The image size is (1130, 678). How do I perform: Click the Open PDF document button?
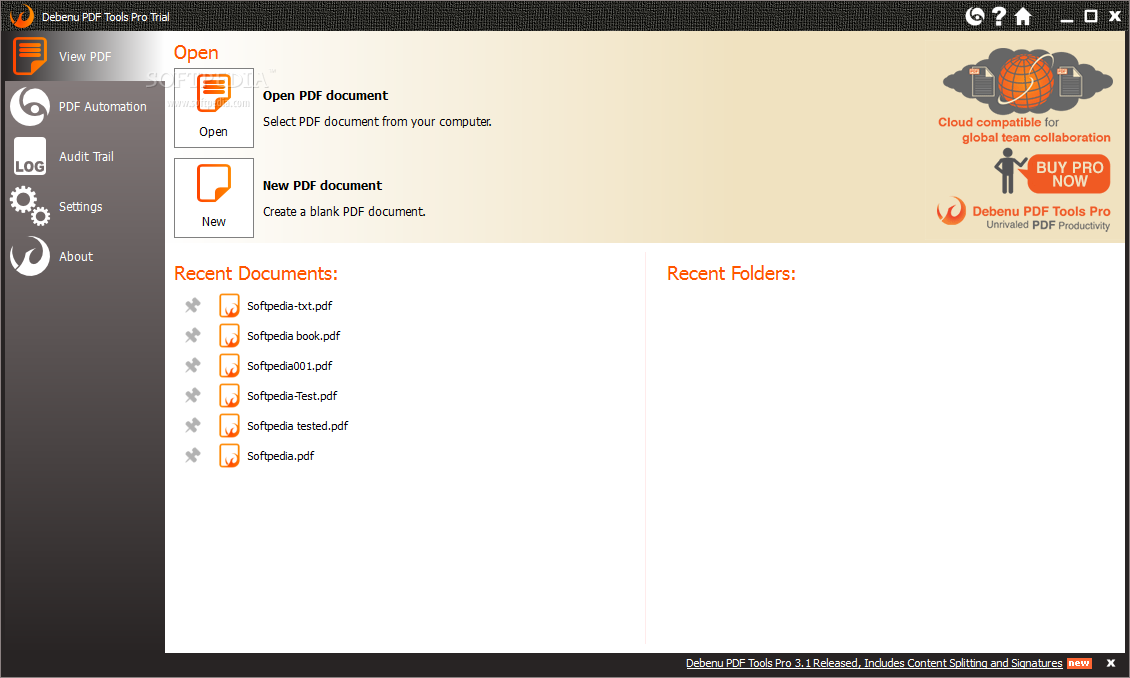point(214,108)
